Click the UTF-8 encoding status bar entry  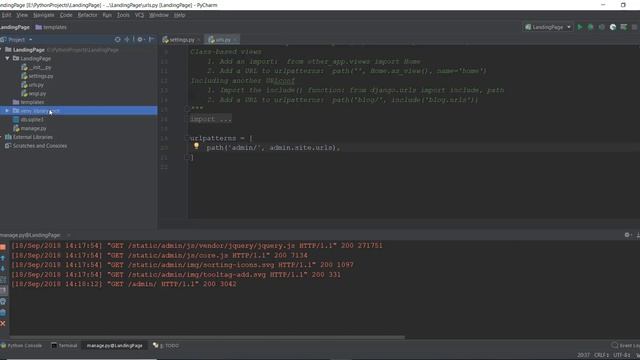(x=622, y=355)
